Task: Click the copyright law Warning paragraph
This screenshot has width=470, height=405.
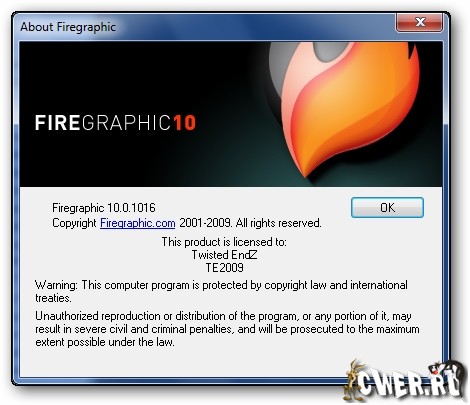Action: point(221,291)
